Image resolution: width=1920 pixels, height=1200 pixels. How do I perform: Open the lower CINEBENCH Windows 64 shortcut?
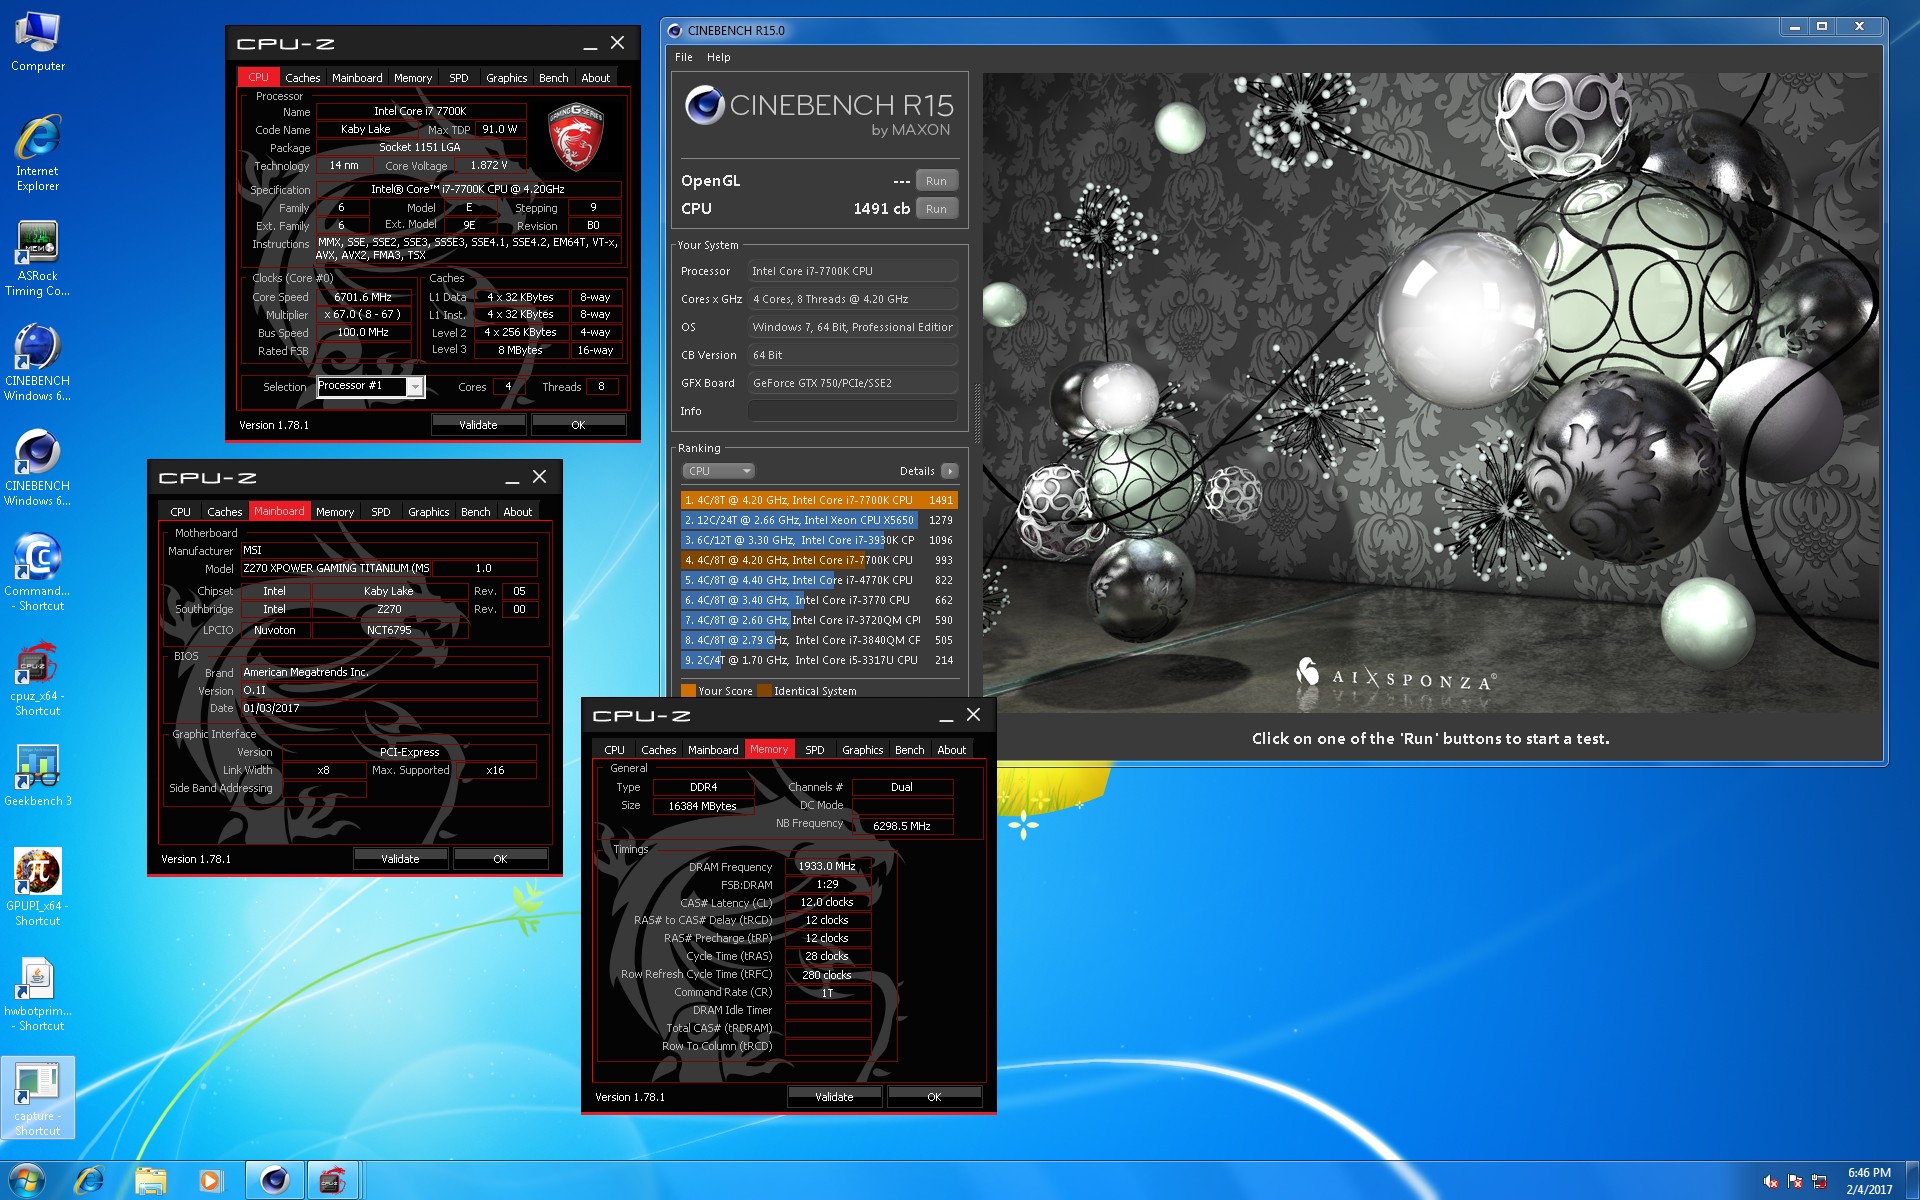[37, 468]
